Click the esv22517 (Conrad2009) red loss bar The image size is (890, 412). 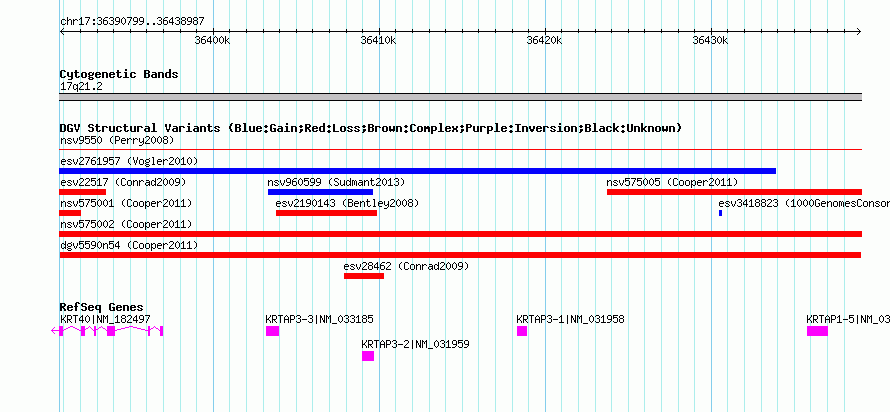click(82, 192)
